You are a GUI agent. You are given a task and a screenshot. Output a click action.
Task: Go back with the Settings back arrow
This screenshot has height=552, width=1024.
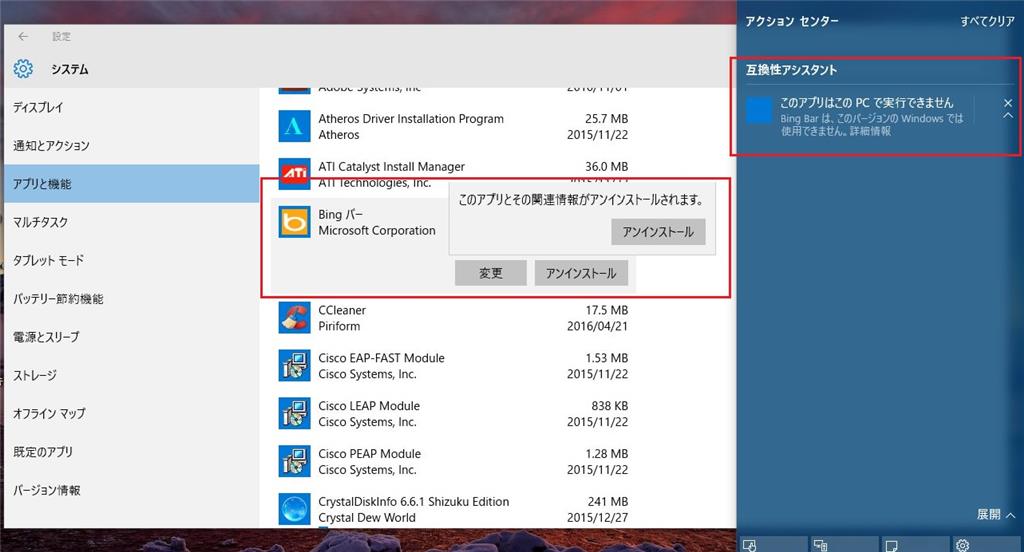click(x=24, y=37)
